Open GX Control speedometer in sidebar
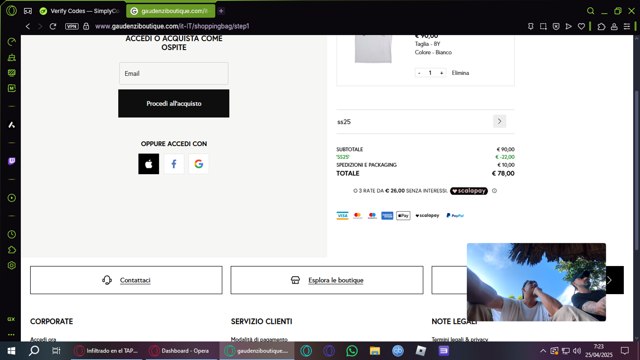Image resolution: width=640 pixels, height=360 pixels. pos(11,42)
